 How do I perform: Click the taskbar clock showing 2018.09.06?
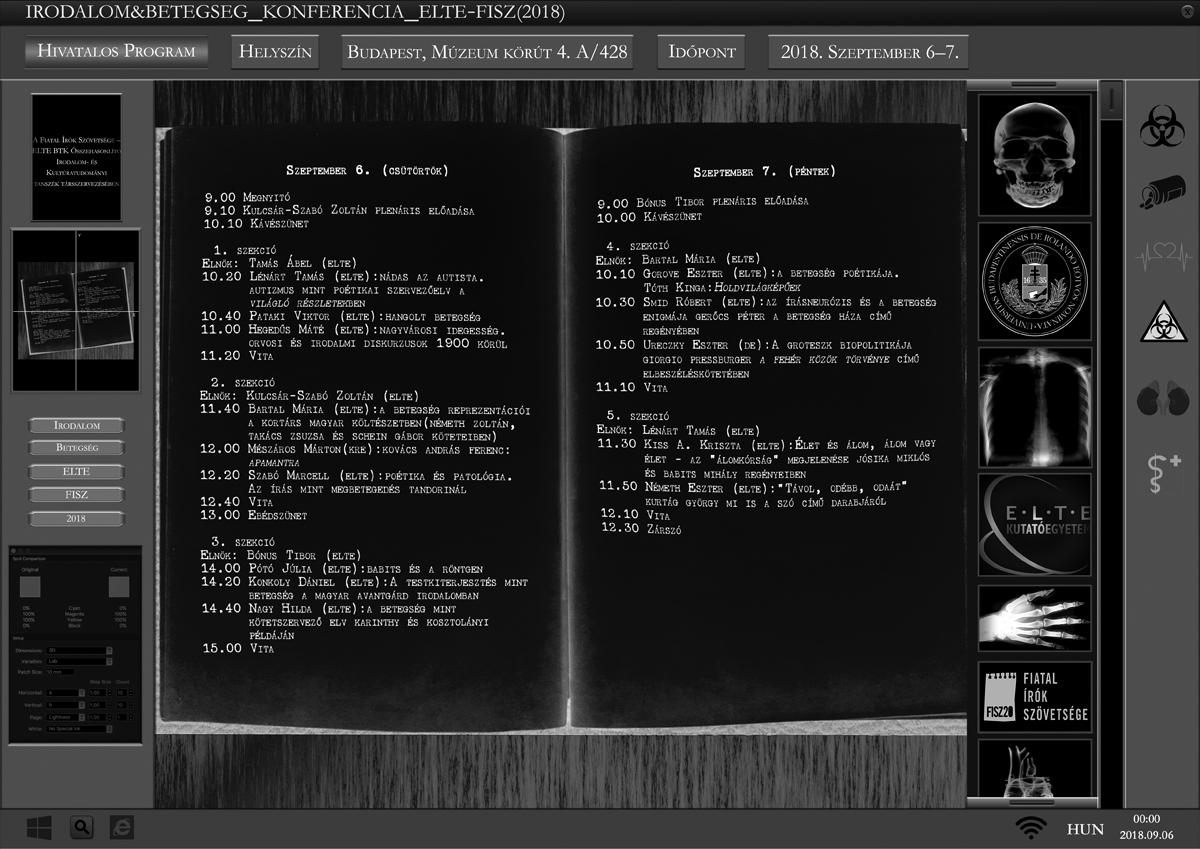coord(1146,826)
